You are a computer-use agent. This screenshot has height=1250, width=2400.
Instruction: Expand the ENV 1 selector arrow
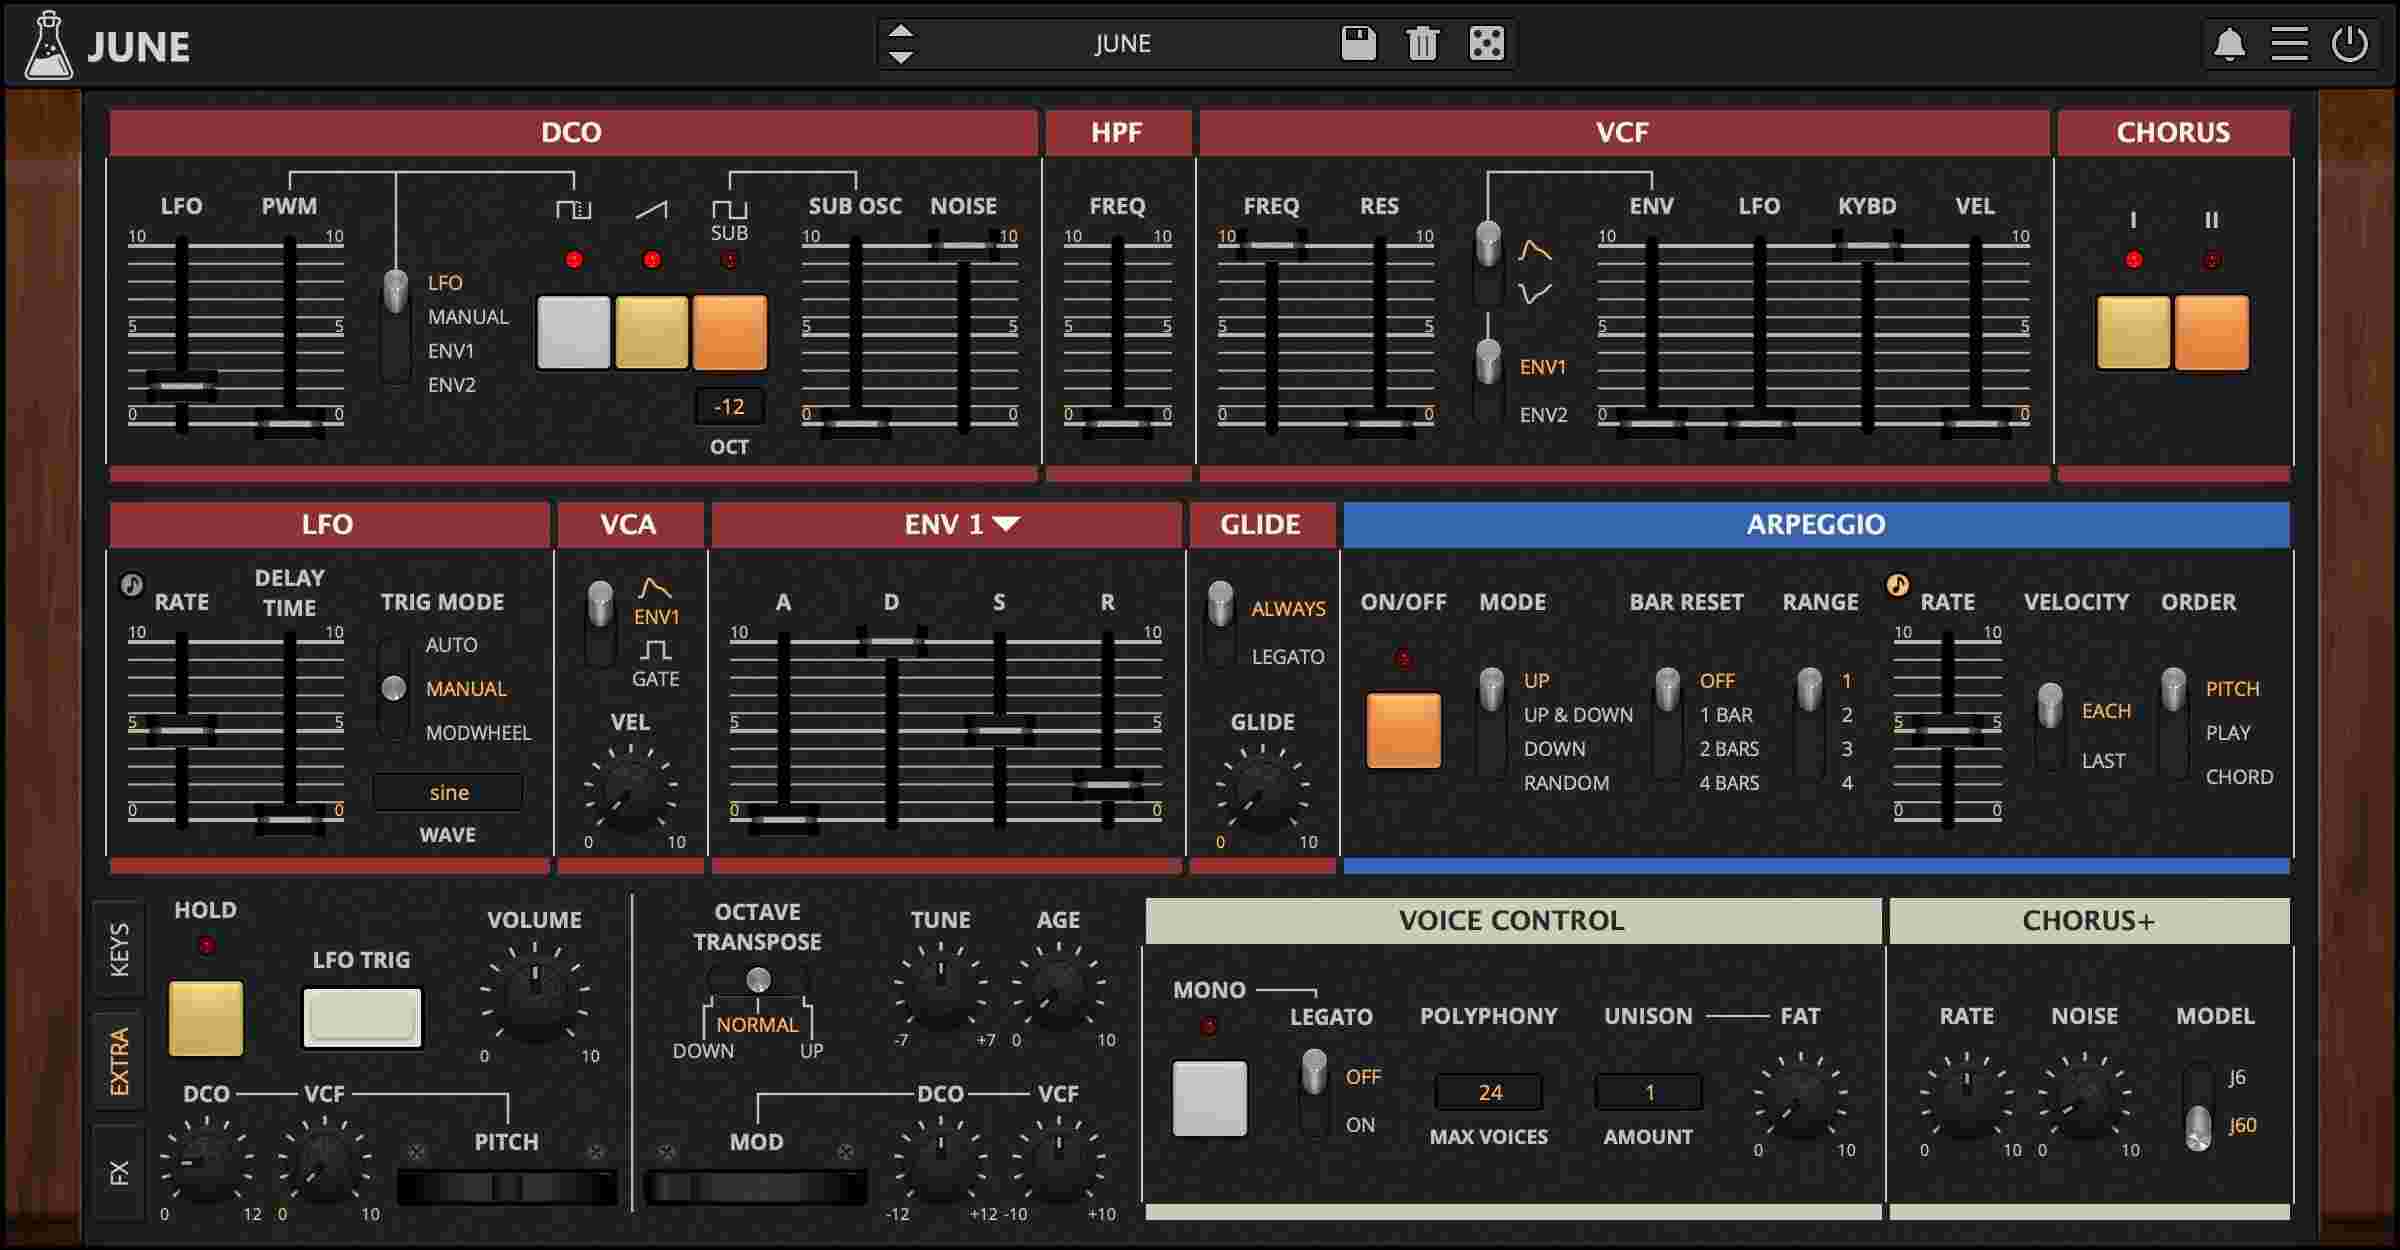click(x=1006, y=524)
